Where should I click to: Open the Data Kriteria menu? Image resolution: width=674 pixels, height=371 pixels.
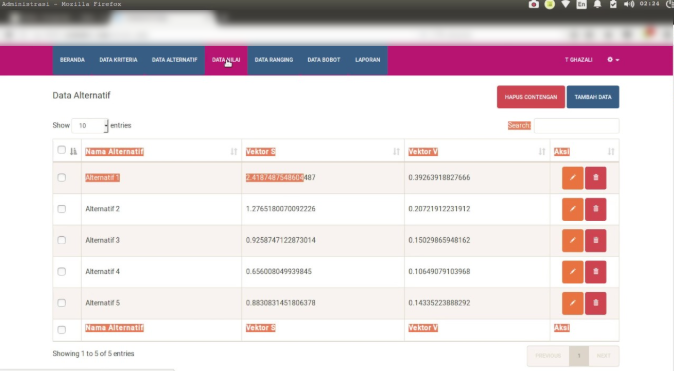coord(118,60)
